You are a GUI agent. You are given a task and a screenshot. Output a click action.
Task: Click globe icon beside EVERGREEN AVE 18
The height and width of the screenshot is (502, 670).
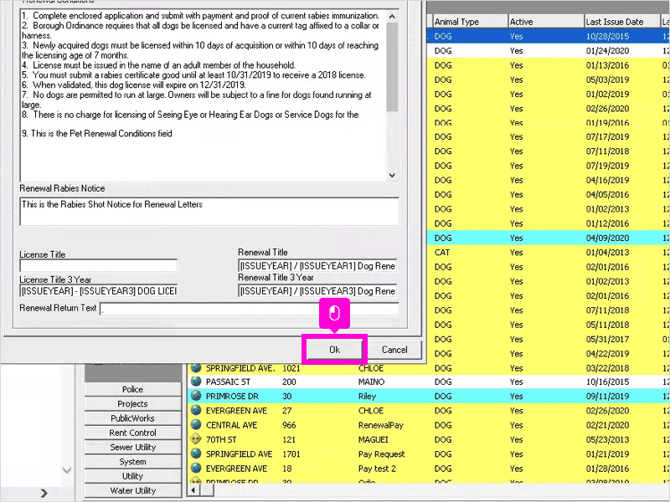click(196, 468)
